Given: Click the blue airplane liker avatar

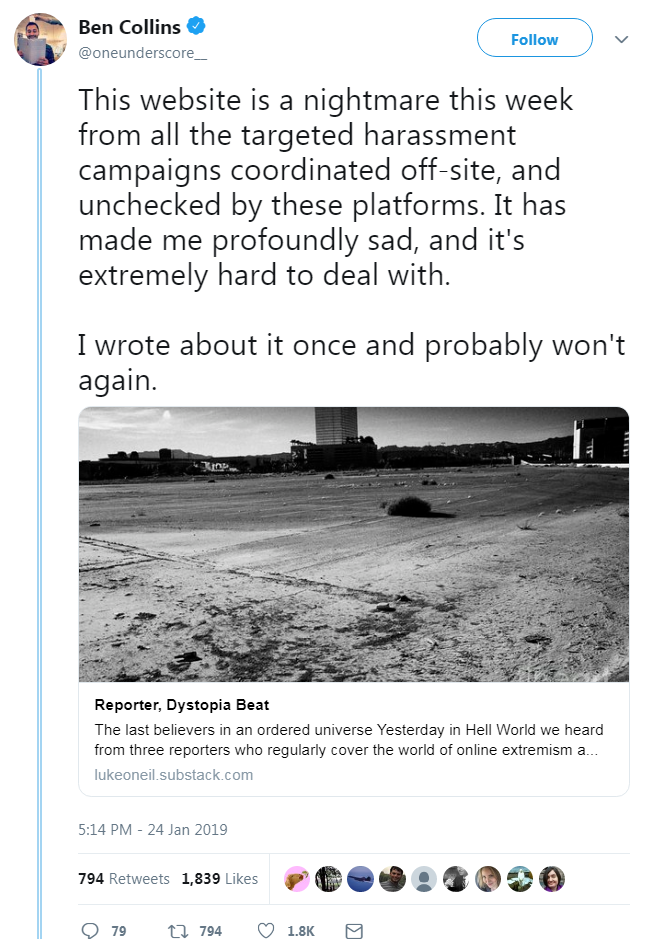Looking at the screenshot, I should point(361,879).
